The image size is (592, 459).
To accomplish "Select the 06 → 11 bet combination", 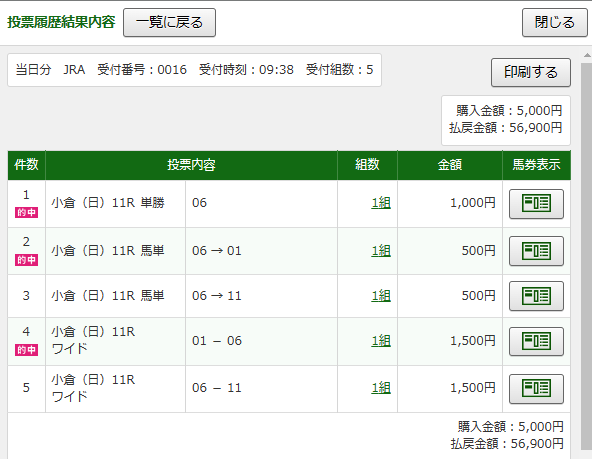I will pos(217,296).
